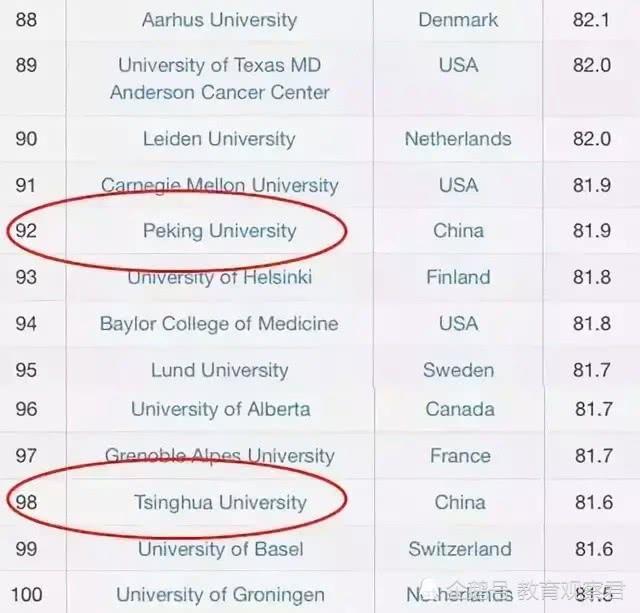This screenshot has height=613, width=640.
Task: Select the University of Basel name
Action: tap(220, 549)
